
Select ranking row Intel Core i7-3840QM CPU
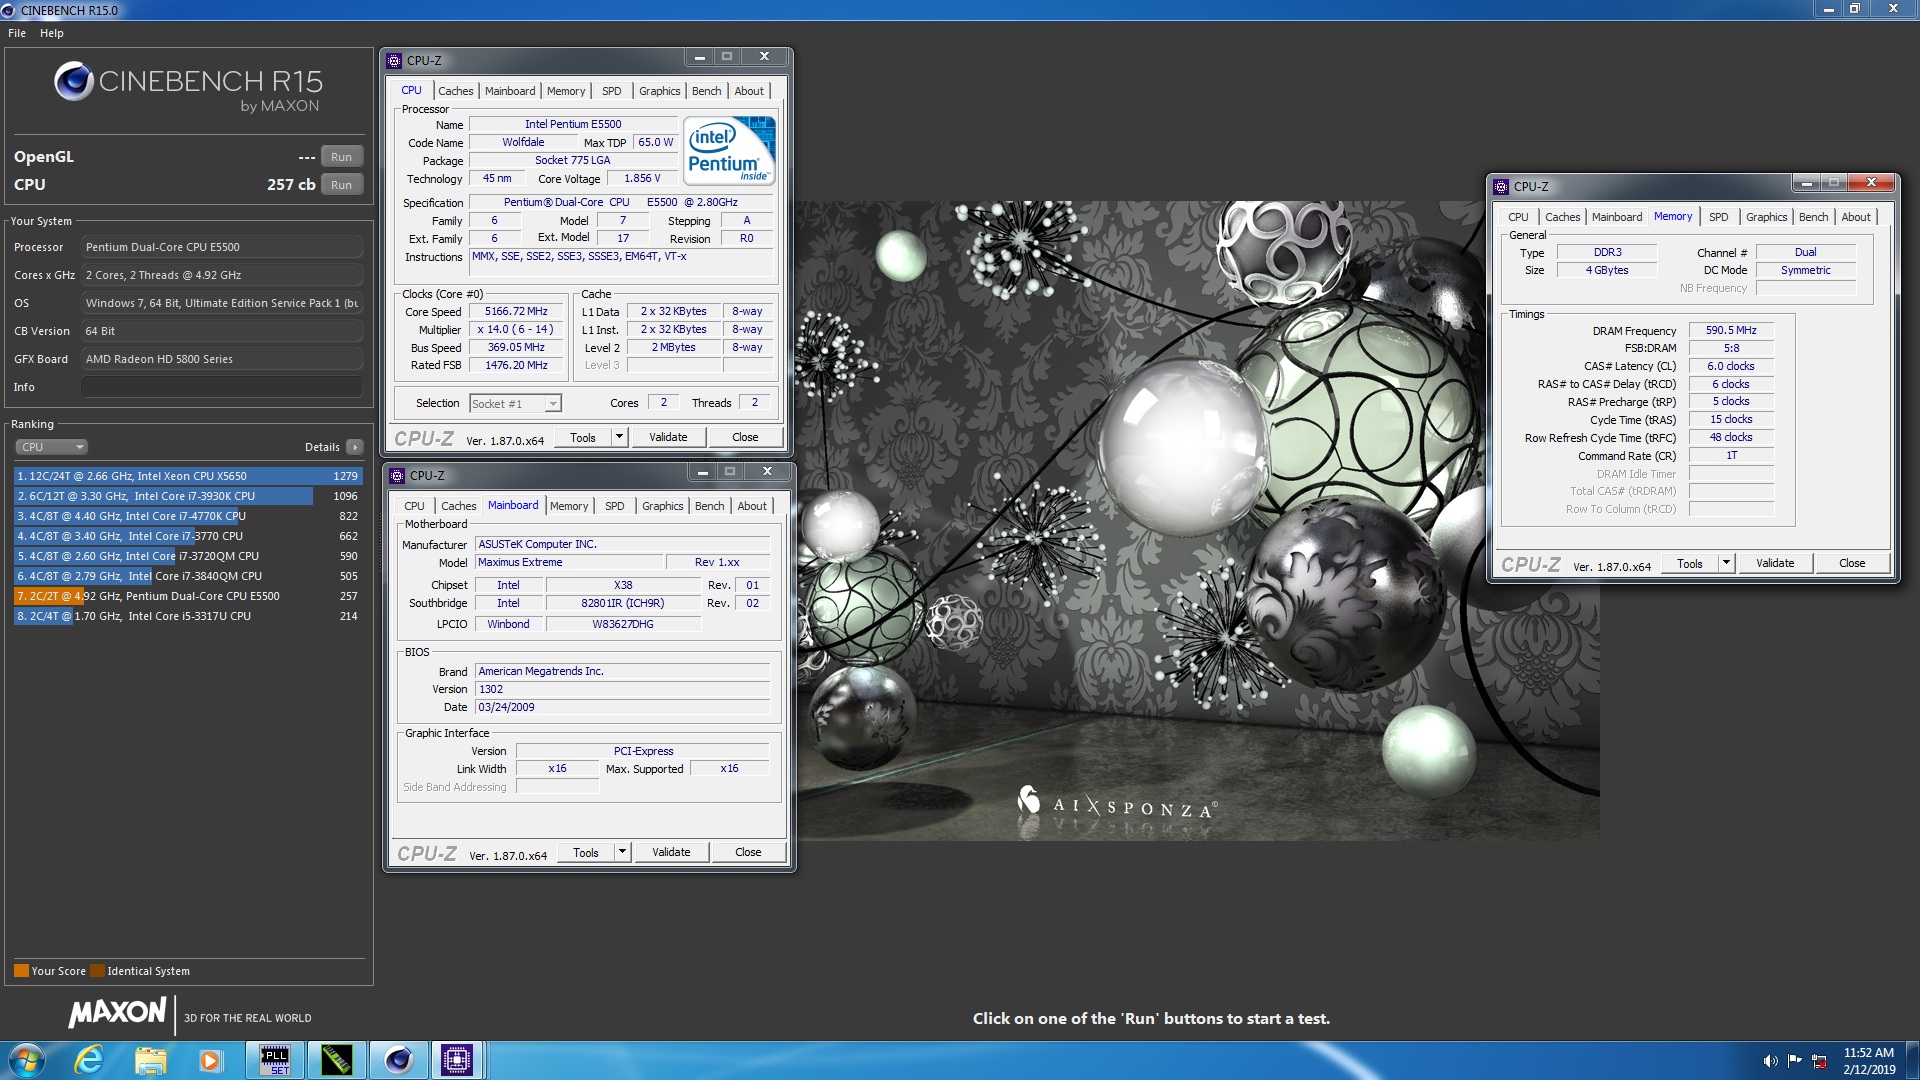[188, 576]
